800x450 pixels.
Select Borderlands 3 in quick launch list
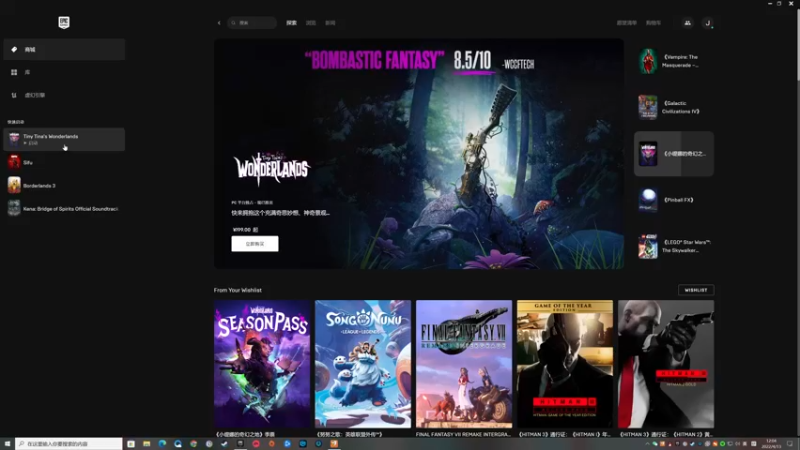click(x=64, y=186)
